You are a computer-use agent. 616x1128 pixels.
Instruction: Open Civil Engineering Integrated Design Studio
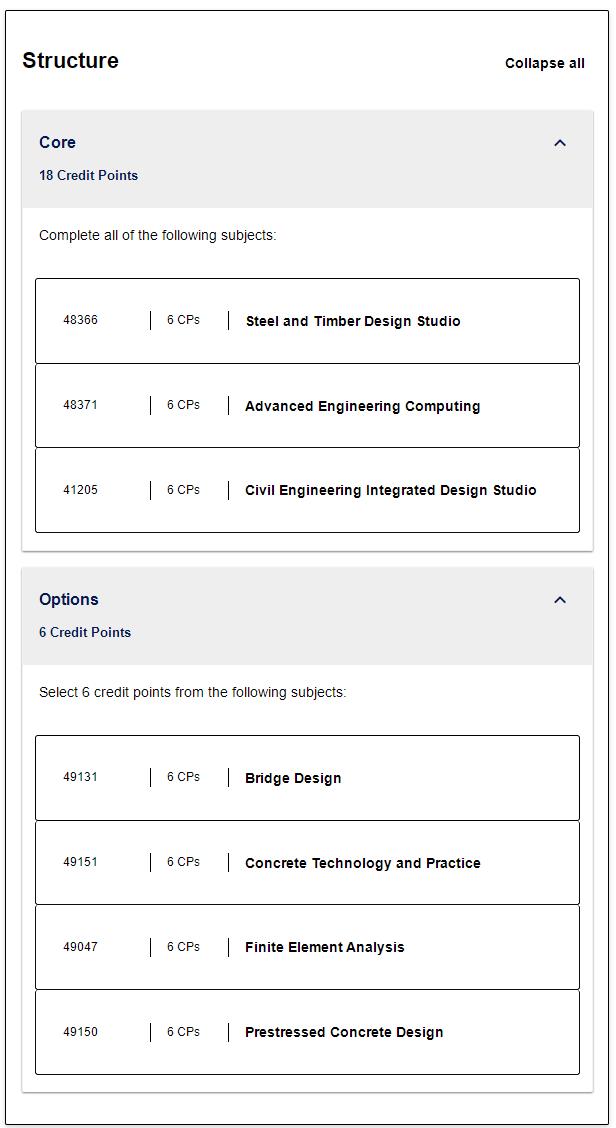click(x=390, y=490)
